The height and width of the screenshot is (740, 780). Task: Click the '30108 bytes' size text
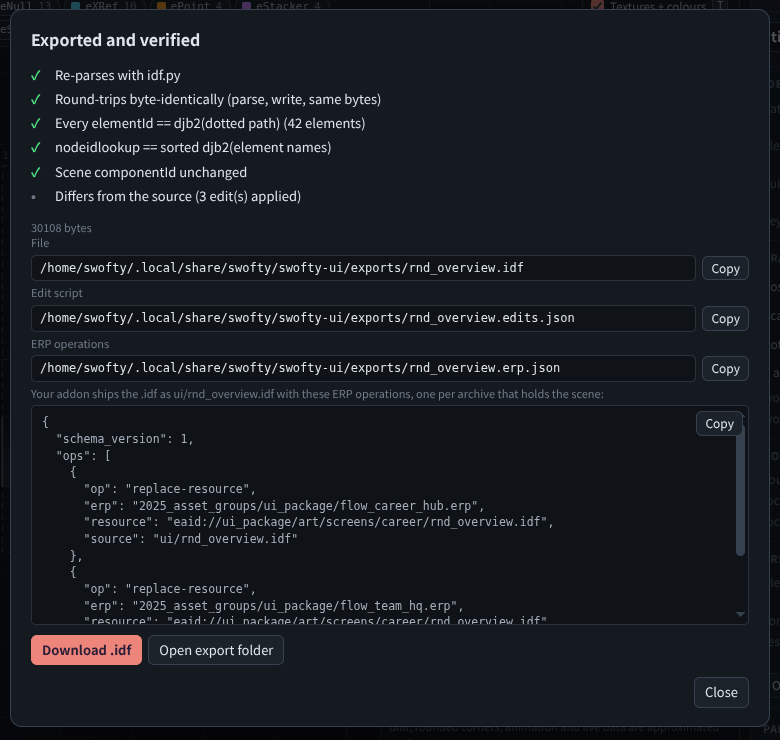(61, 228)
